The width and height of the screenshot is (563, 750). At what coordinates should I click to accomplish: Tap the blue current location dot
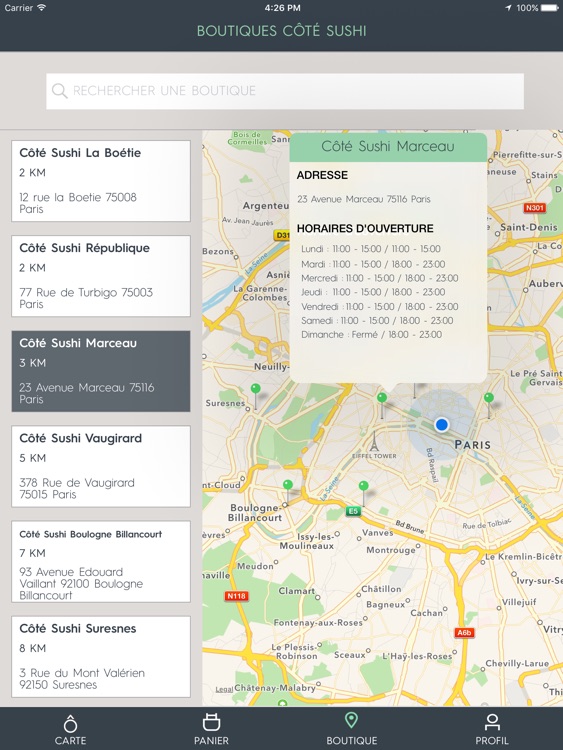pos(442,424)
